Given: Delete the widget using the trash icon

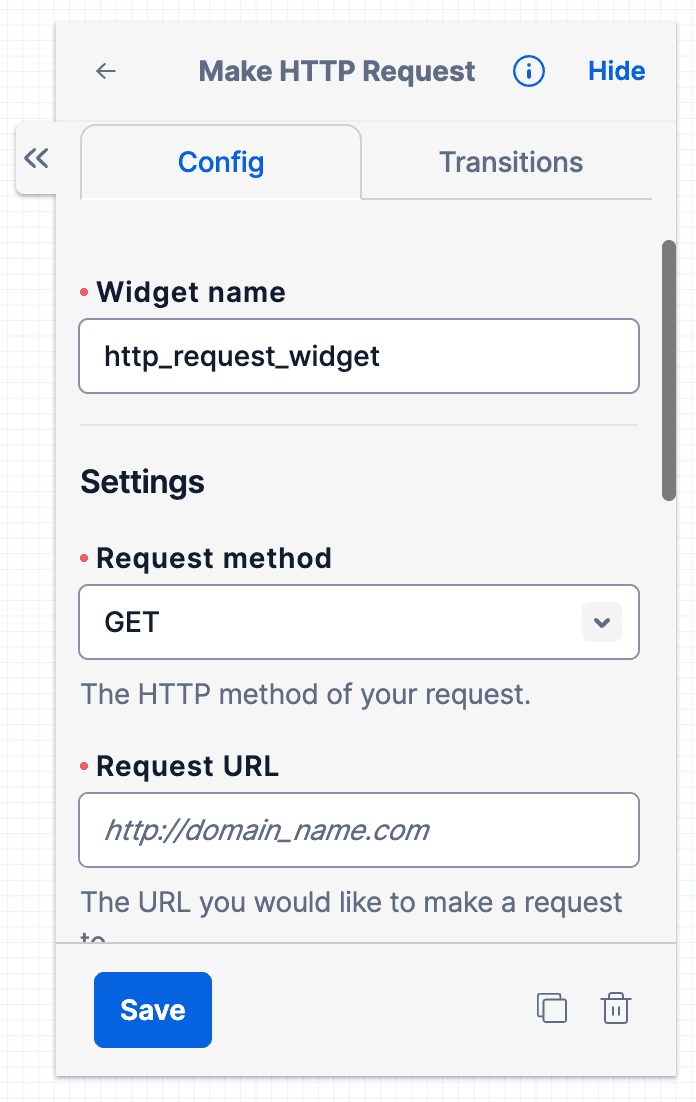Looking at the screenshot, I should pos(615,1008).
